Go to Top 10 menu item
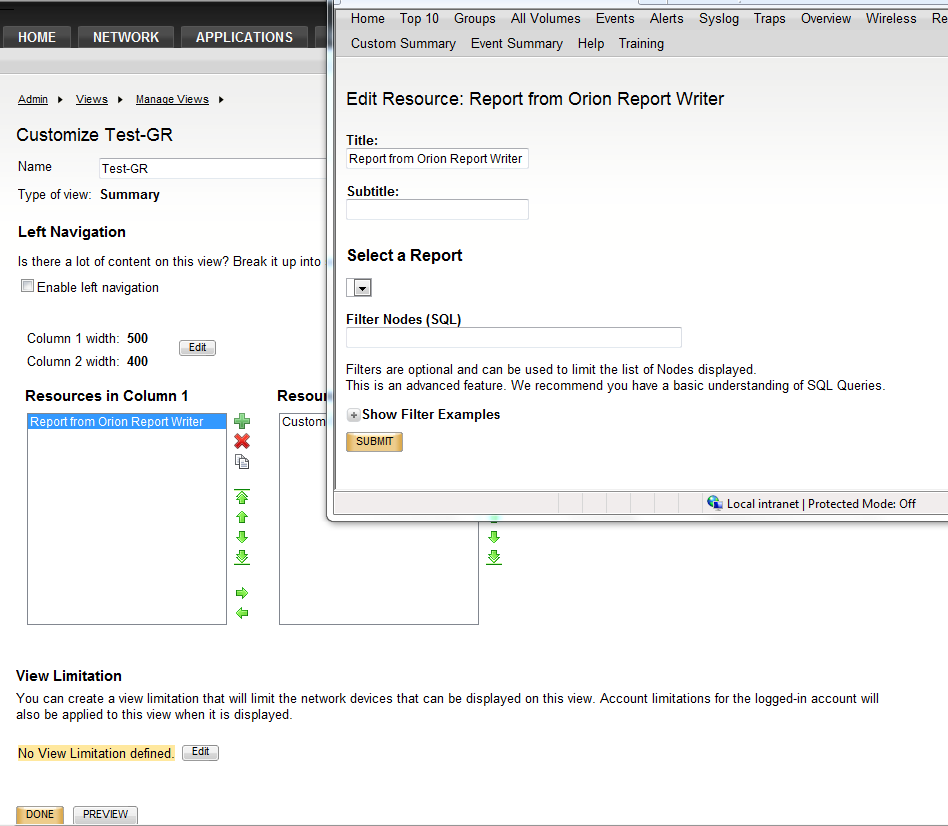The height and width of the screenshot is (826, 948). coord(419,19)
